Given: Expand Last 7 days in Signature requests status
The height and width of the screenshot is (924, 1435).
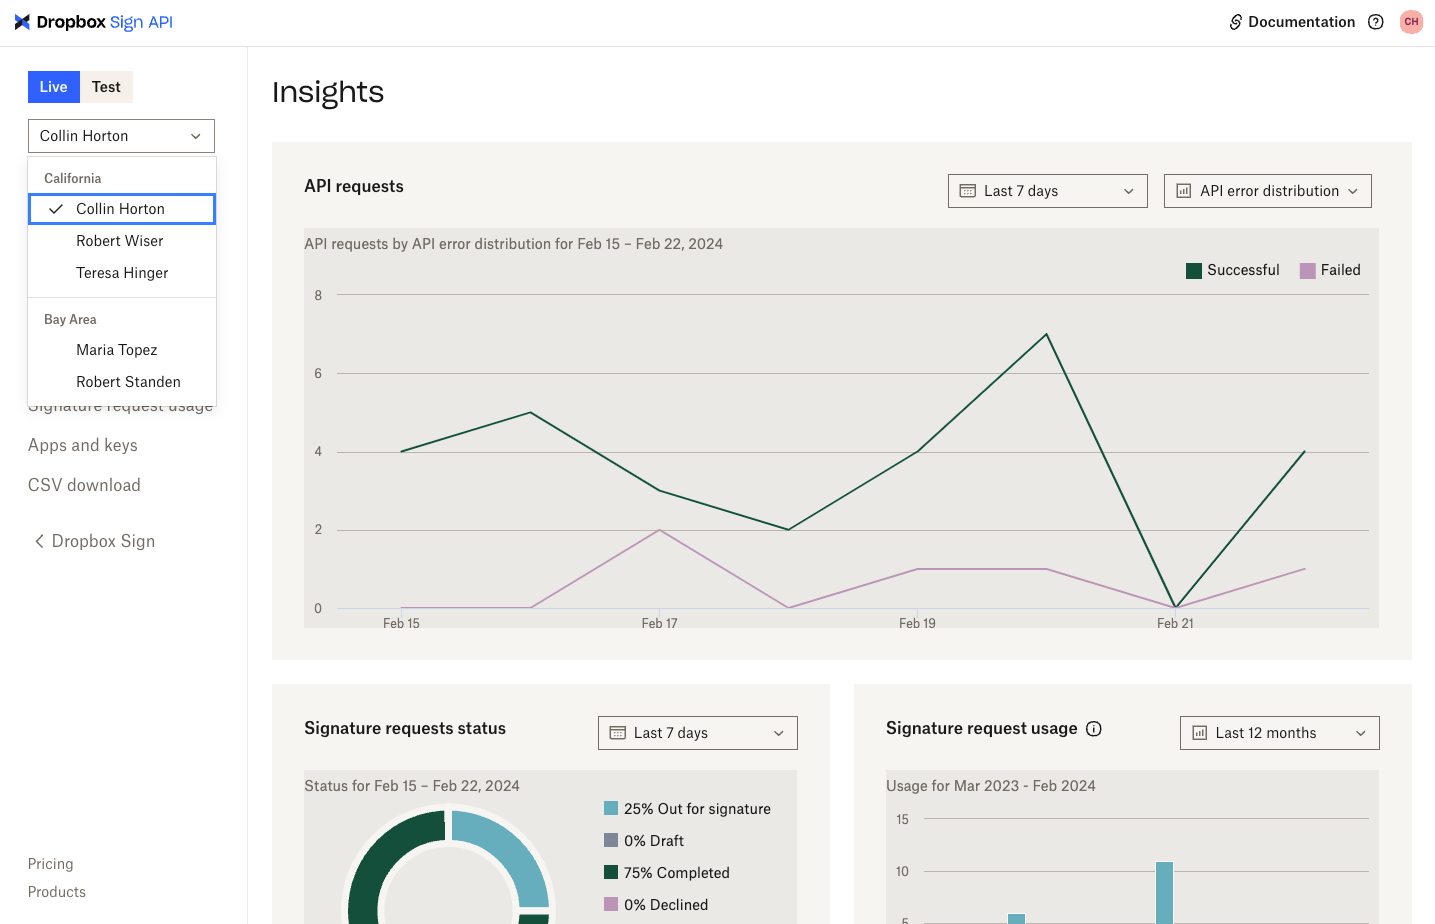Looking at the screenshot, I should [697, 733].
